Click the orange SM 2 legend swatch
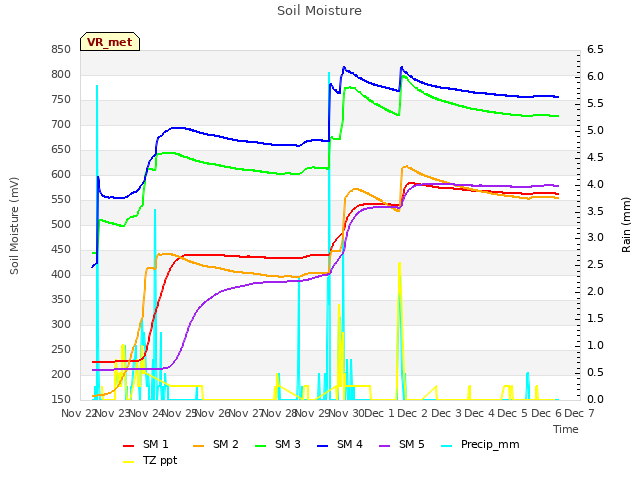Viewport: 640px width, 480px height. click(x=199, y=446)
